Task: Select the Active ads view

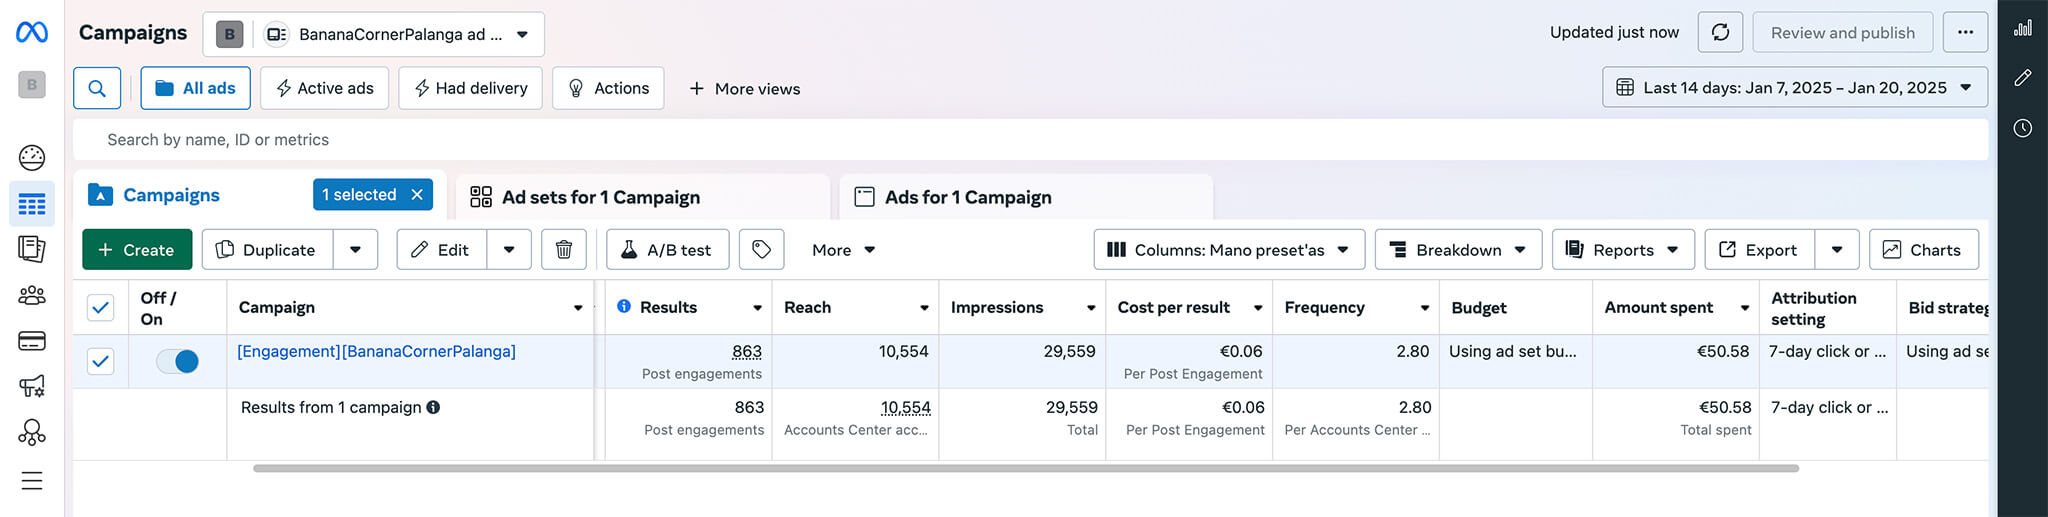Action: pyautogui.click(x=324, y=88)
